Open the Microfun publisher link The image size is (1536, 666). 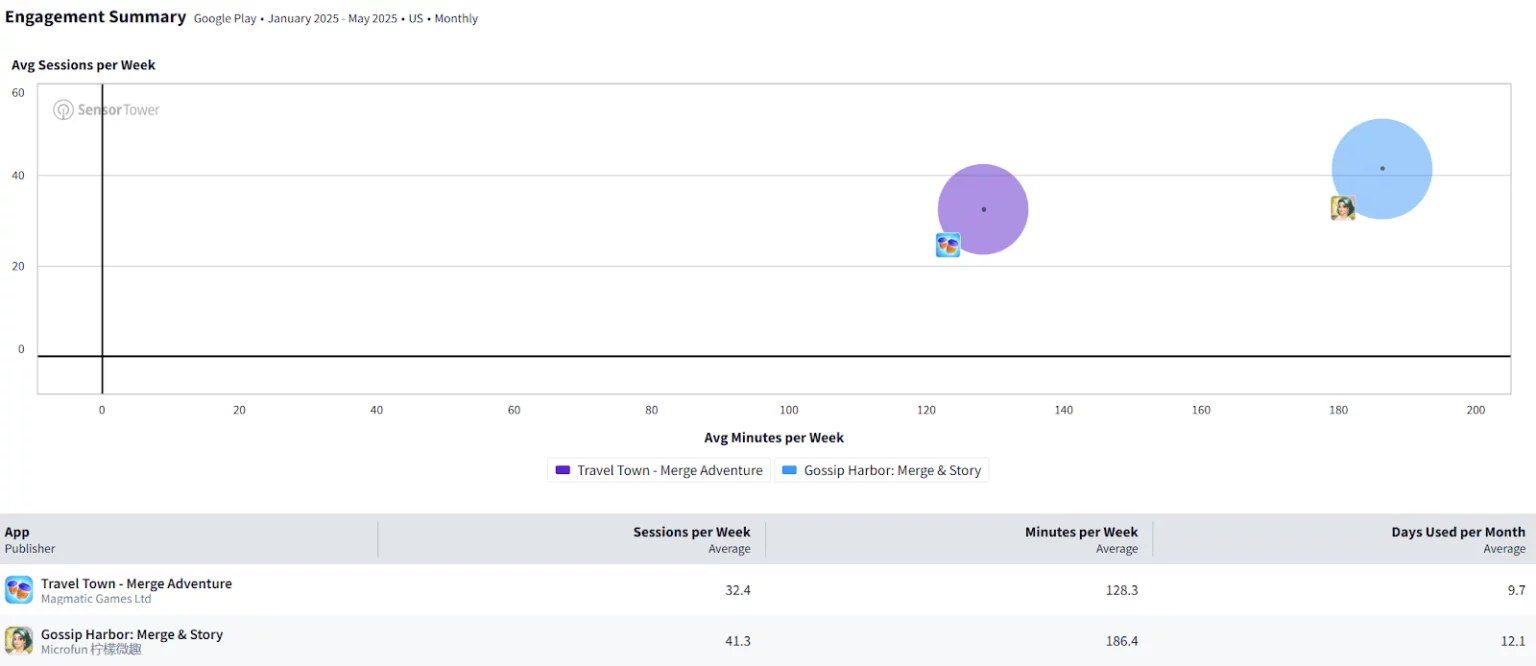(x=91, y=650)
